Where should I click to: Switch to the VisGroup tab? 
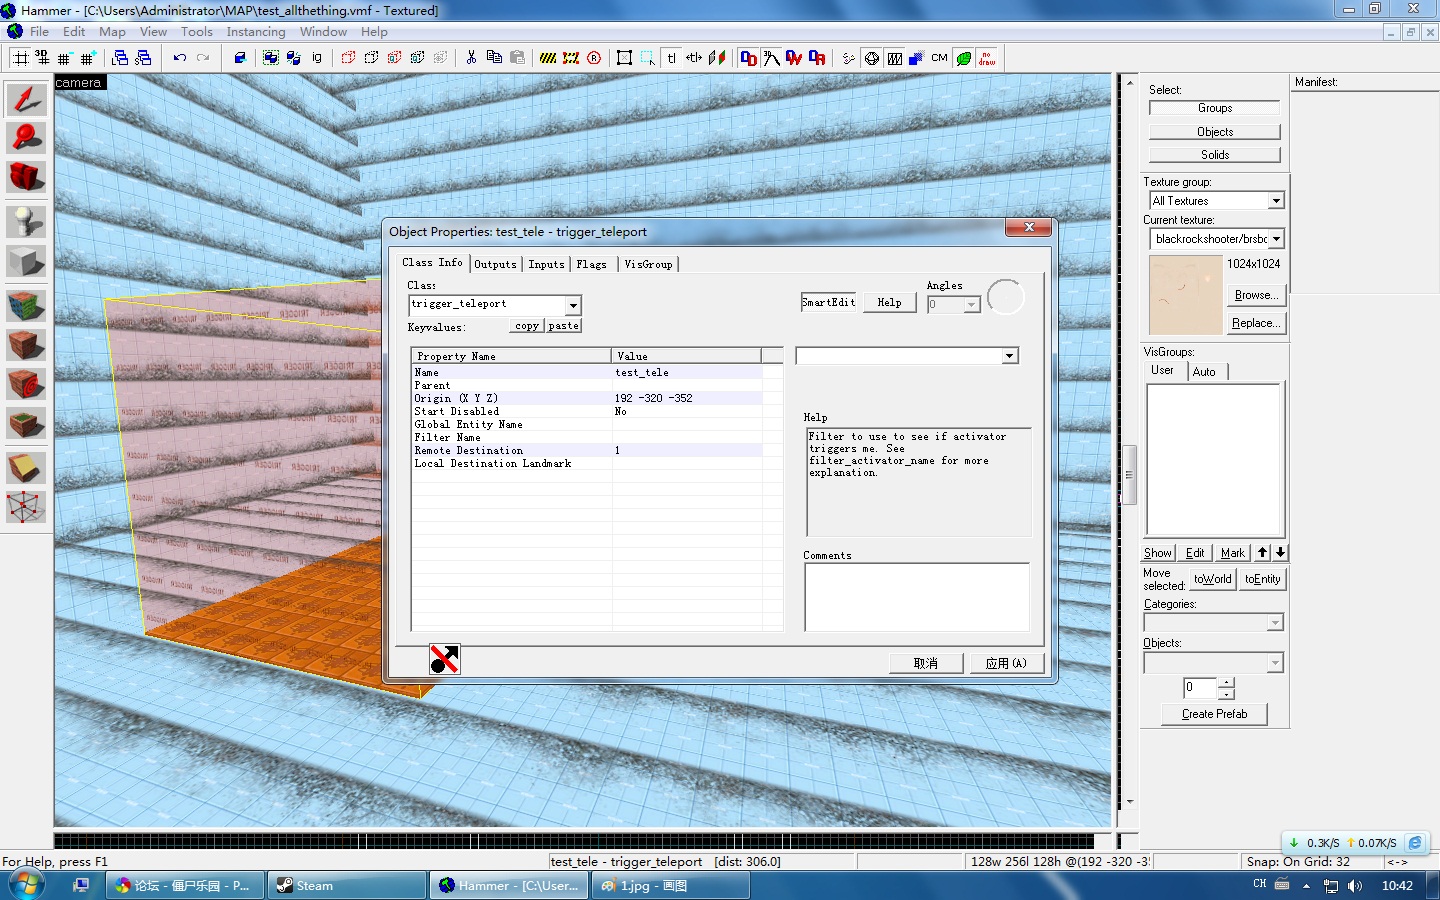pyautogui.click(x=648, y=265)
